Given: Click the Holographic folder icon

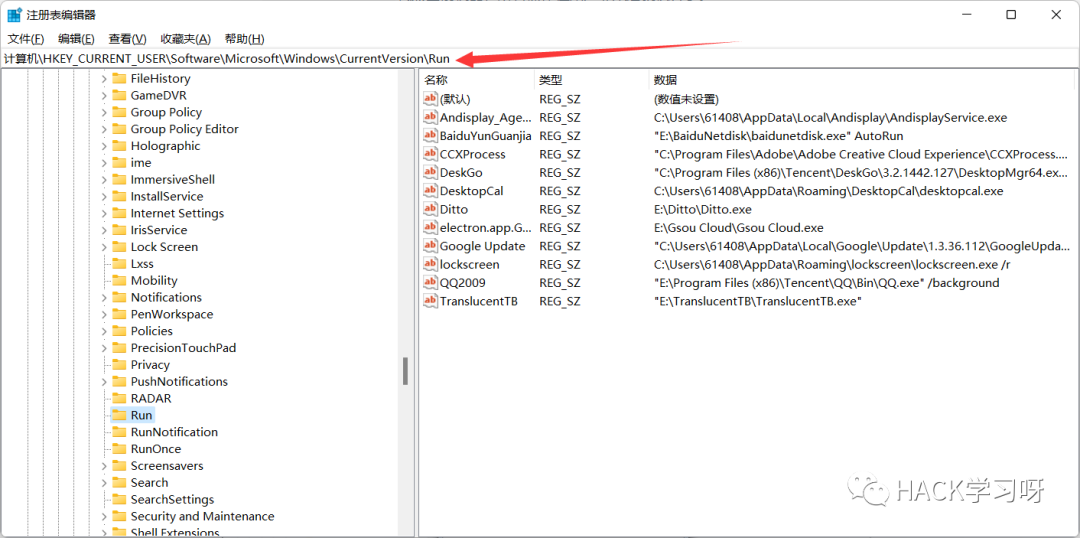Looking at the screenshot, I should point(119,146).
